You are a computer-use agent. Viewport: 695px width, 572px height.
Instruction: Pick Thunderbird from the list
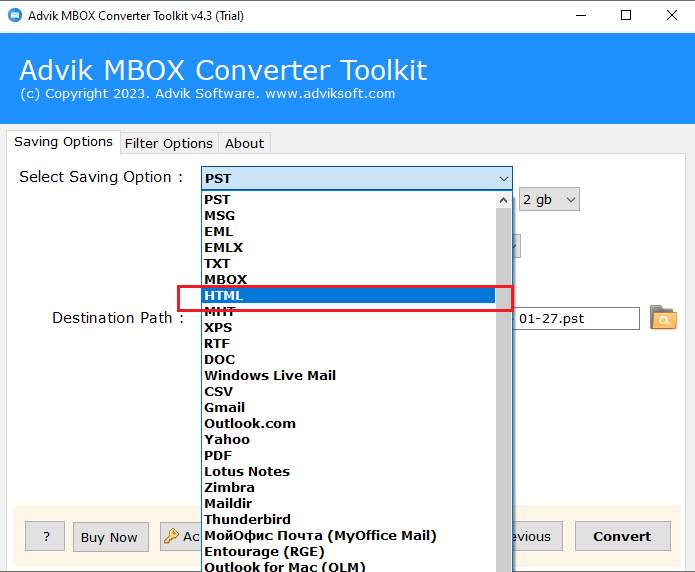point(349,519)
